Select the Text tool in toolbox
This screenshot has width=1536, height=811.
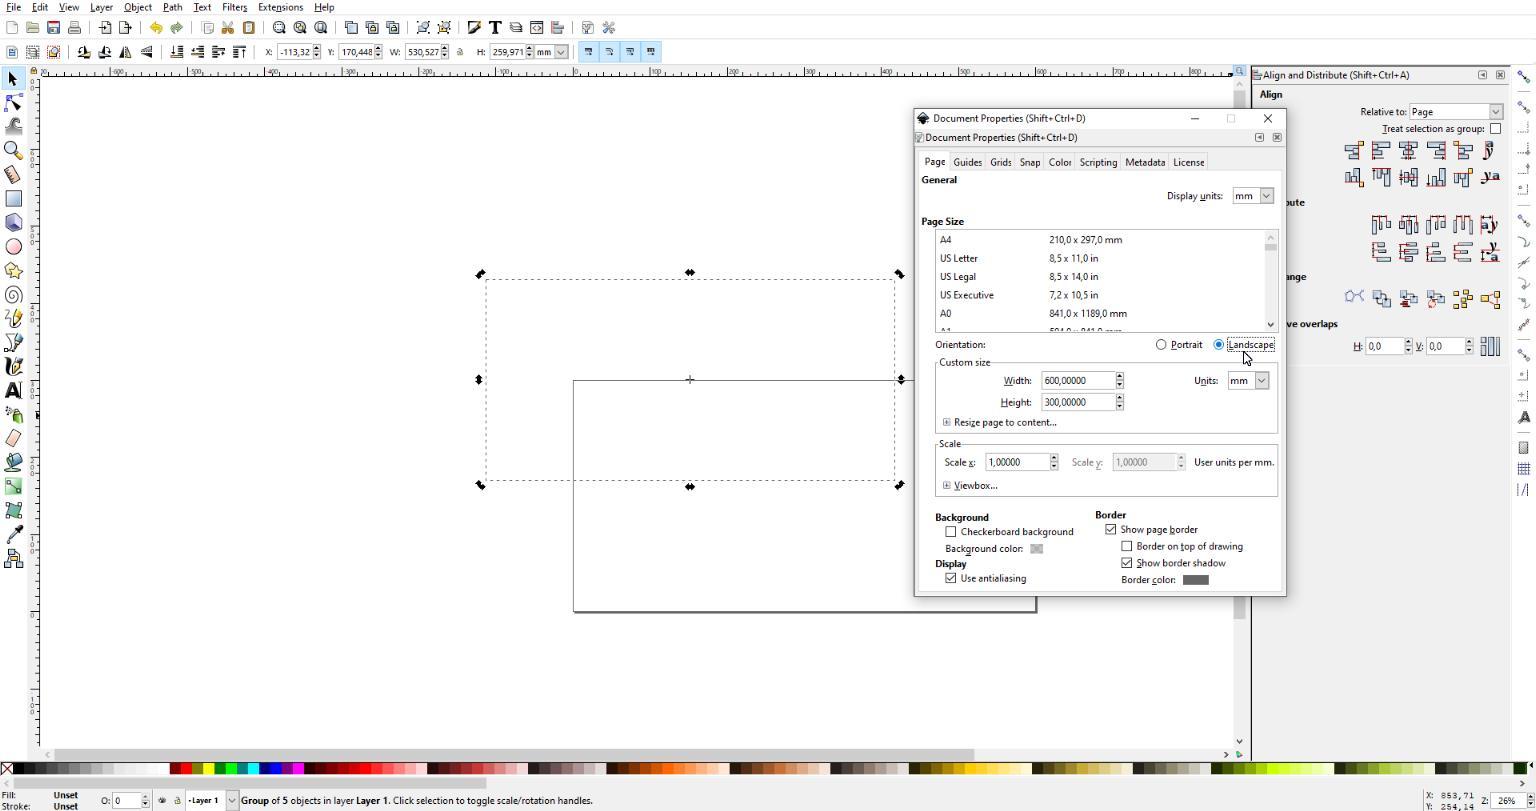coord(13,390)
